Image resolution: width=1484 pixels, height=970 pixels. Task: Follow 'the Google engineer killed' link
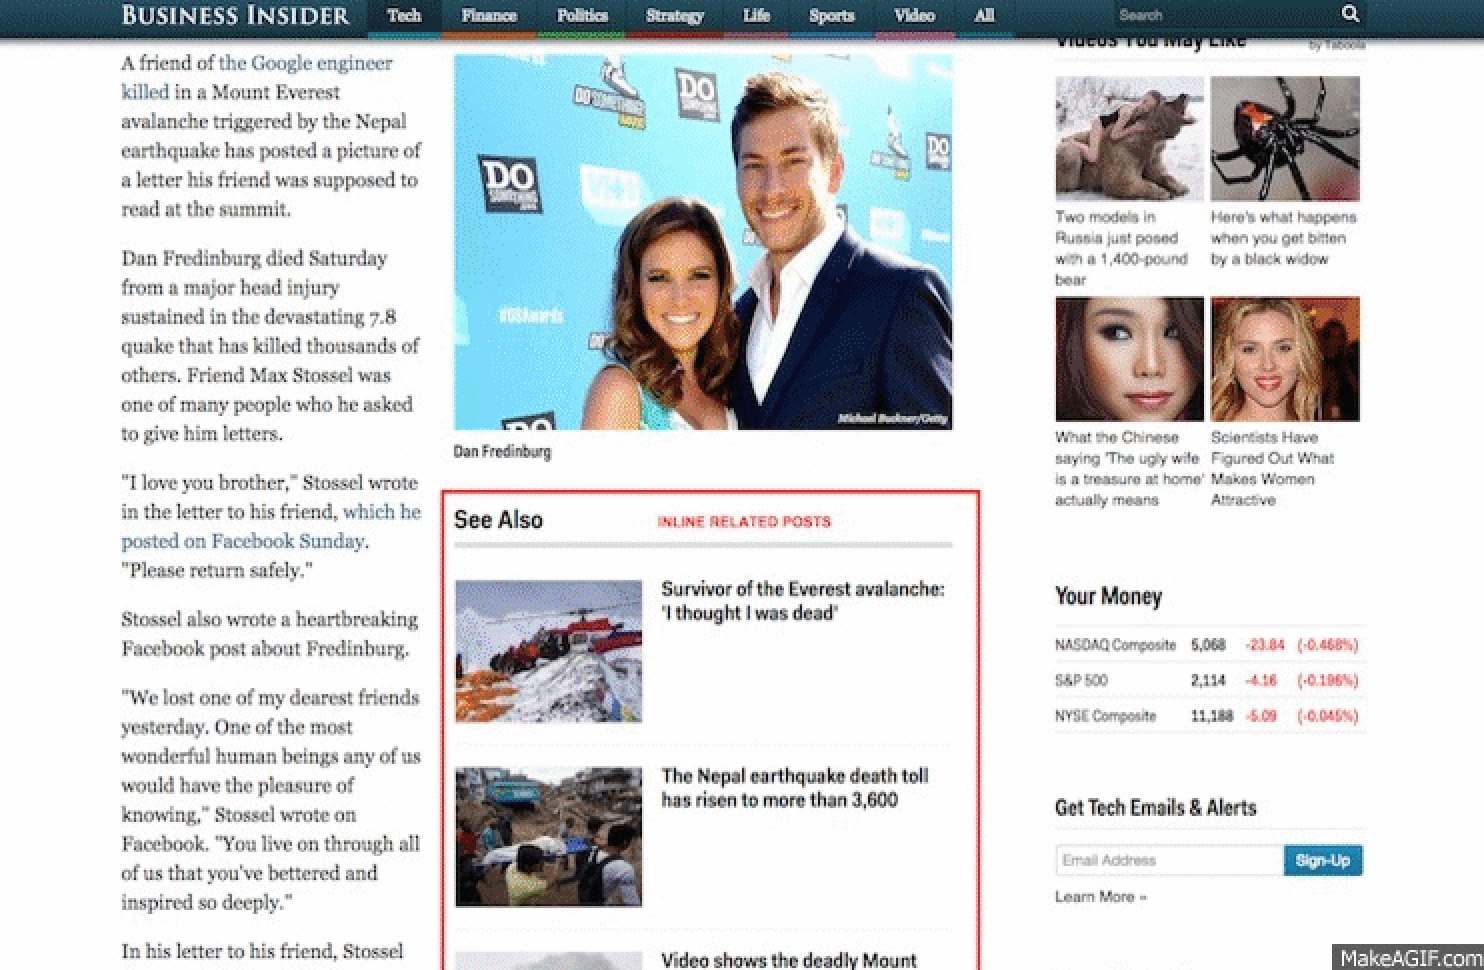point(256,77)
